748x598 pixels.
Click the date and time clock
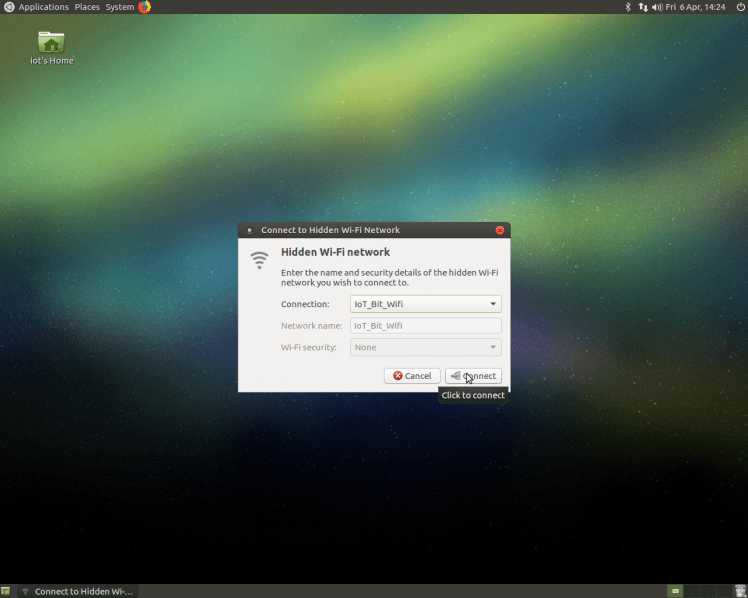(696, 7)
